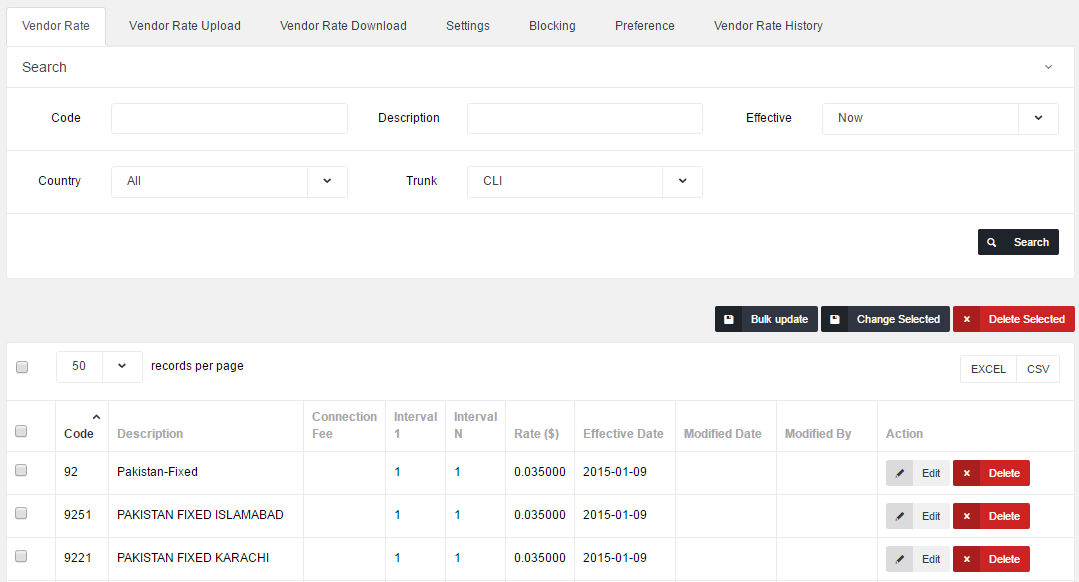
Task: Check the PAKISTAN FIXED ISLAMABAD row checkbox
Action: pos(21,513)
